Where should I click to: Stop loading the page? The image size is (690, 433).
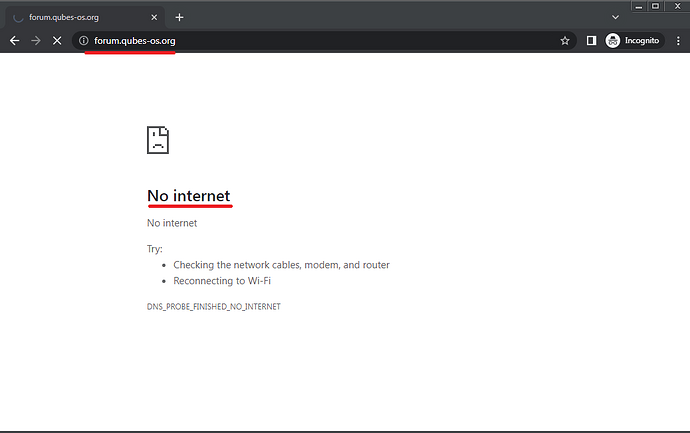click(x=57, y=41)
